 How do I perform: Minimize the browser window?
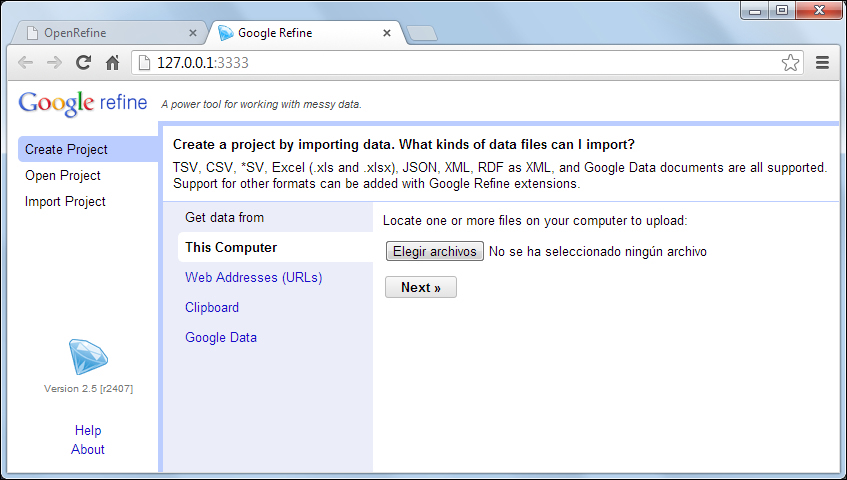(755, 10)
